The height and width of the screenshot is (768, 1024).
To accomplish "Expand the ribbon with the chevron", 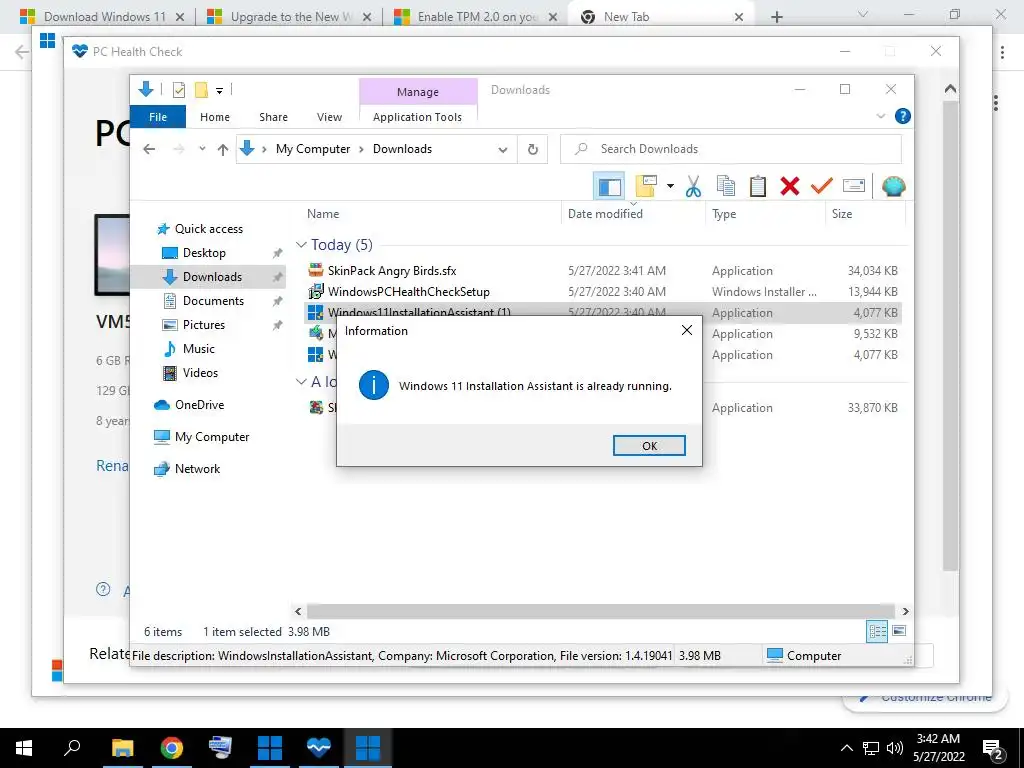I will [x=880, y=116].
